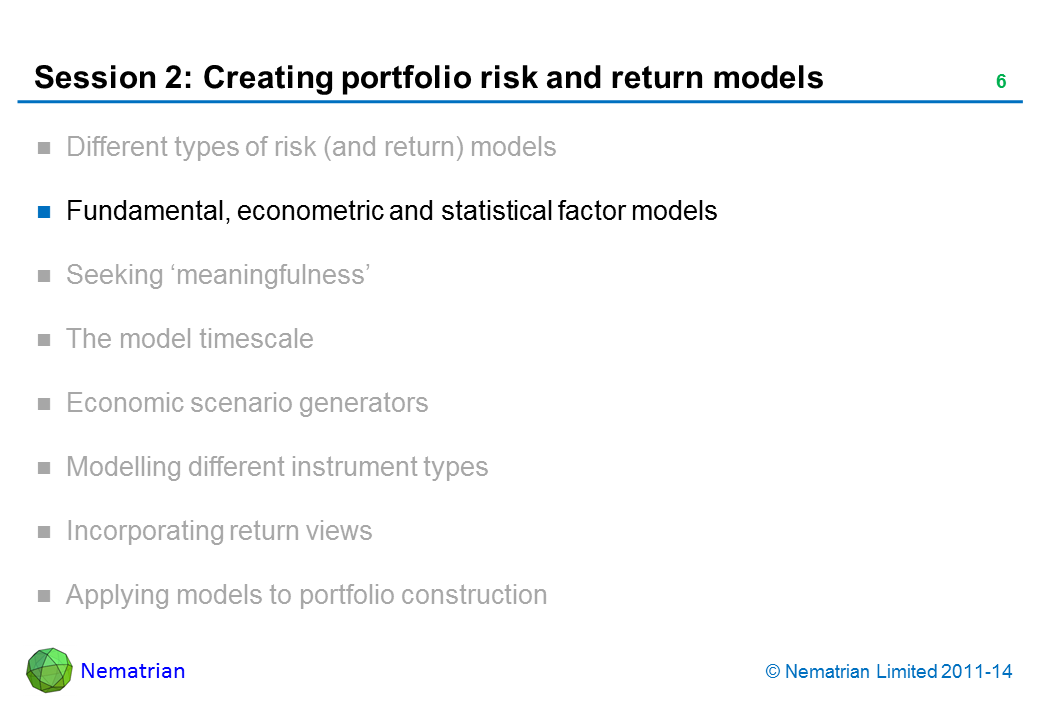The width and height of the screenshot is (1040, 720).
Task: Go to The model timescale item
Action: point(190,339)
